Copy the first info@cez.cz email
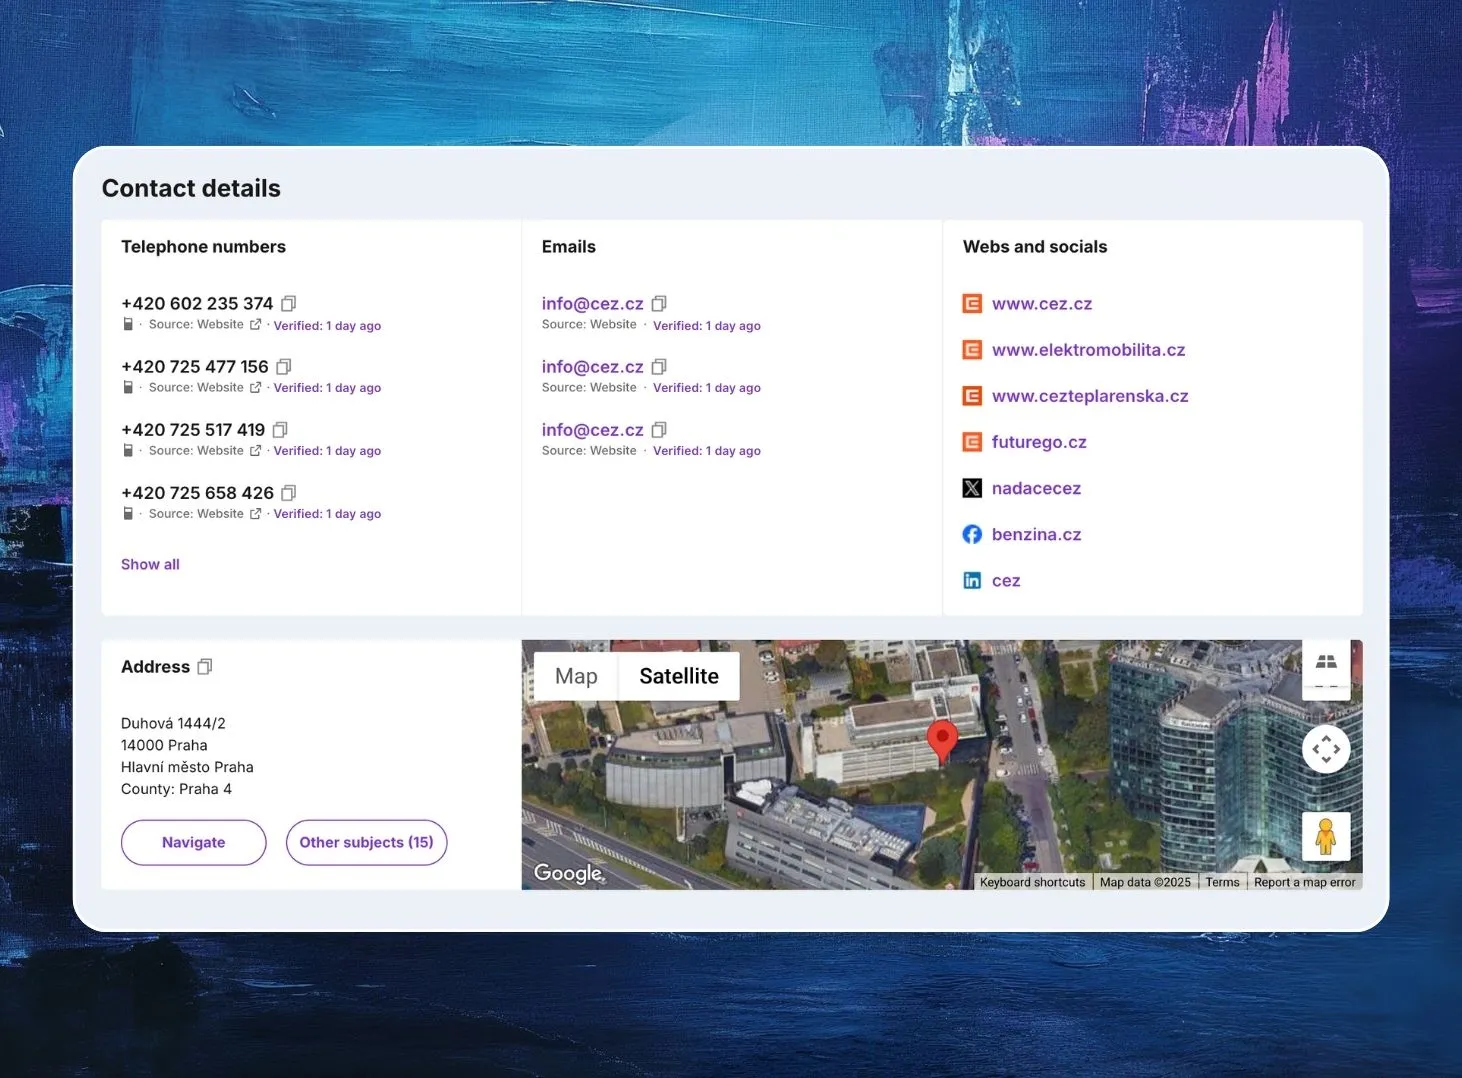Screen dimensions: 1462x1078 (659, 303)
